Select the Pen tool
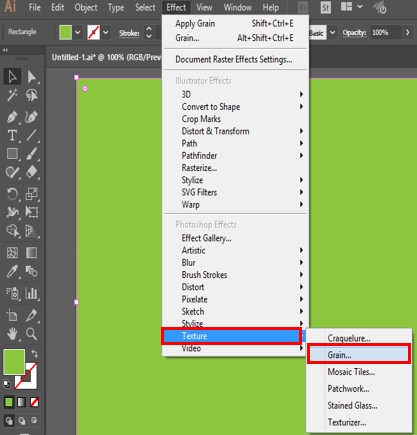 (x=12, y=117)
